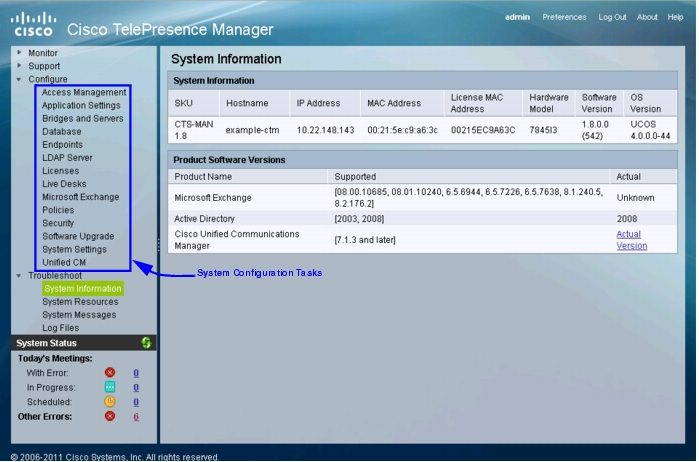Open Bridges and Servers page

pyautogui.click(x=82, y=119)
